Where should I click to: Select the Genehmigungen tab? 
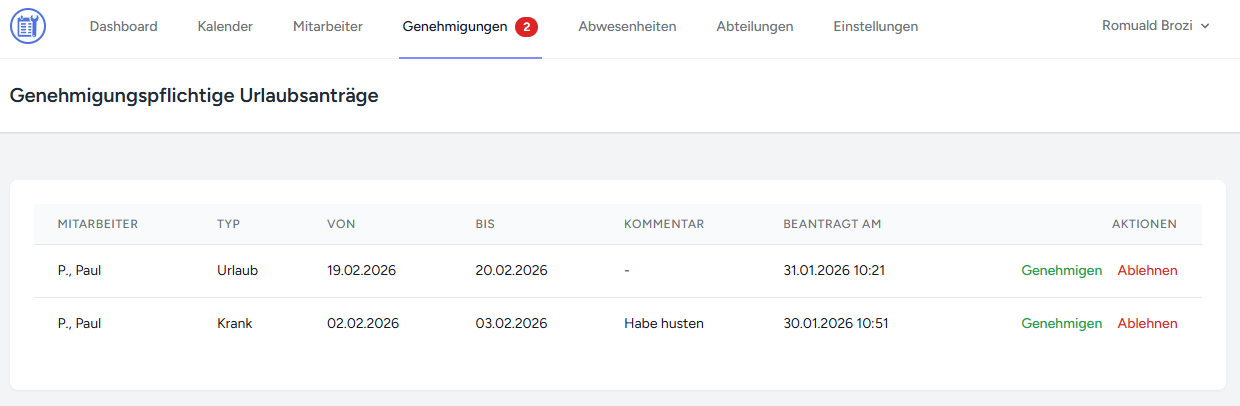tap(455, 27)
